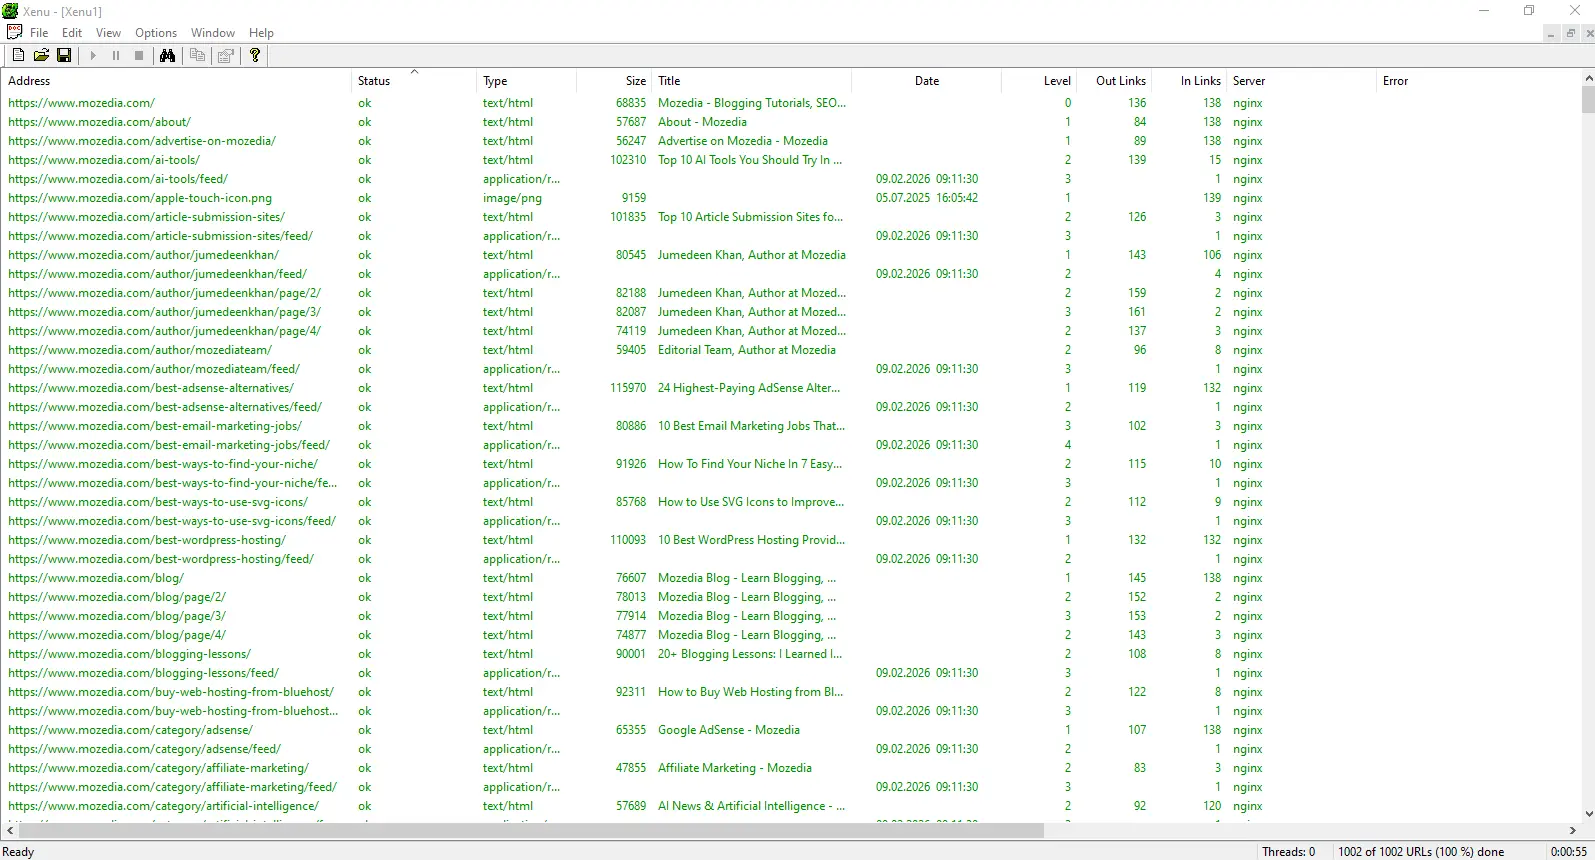Select the author/mozediateam/ address

[140, 350]
